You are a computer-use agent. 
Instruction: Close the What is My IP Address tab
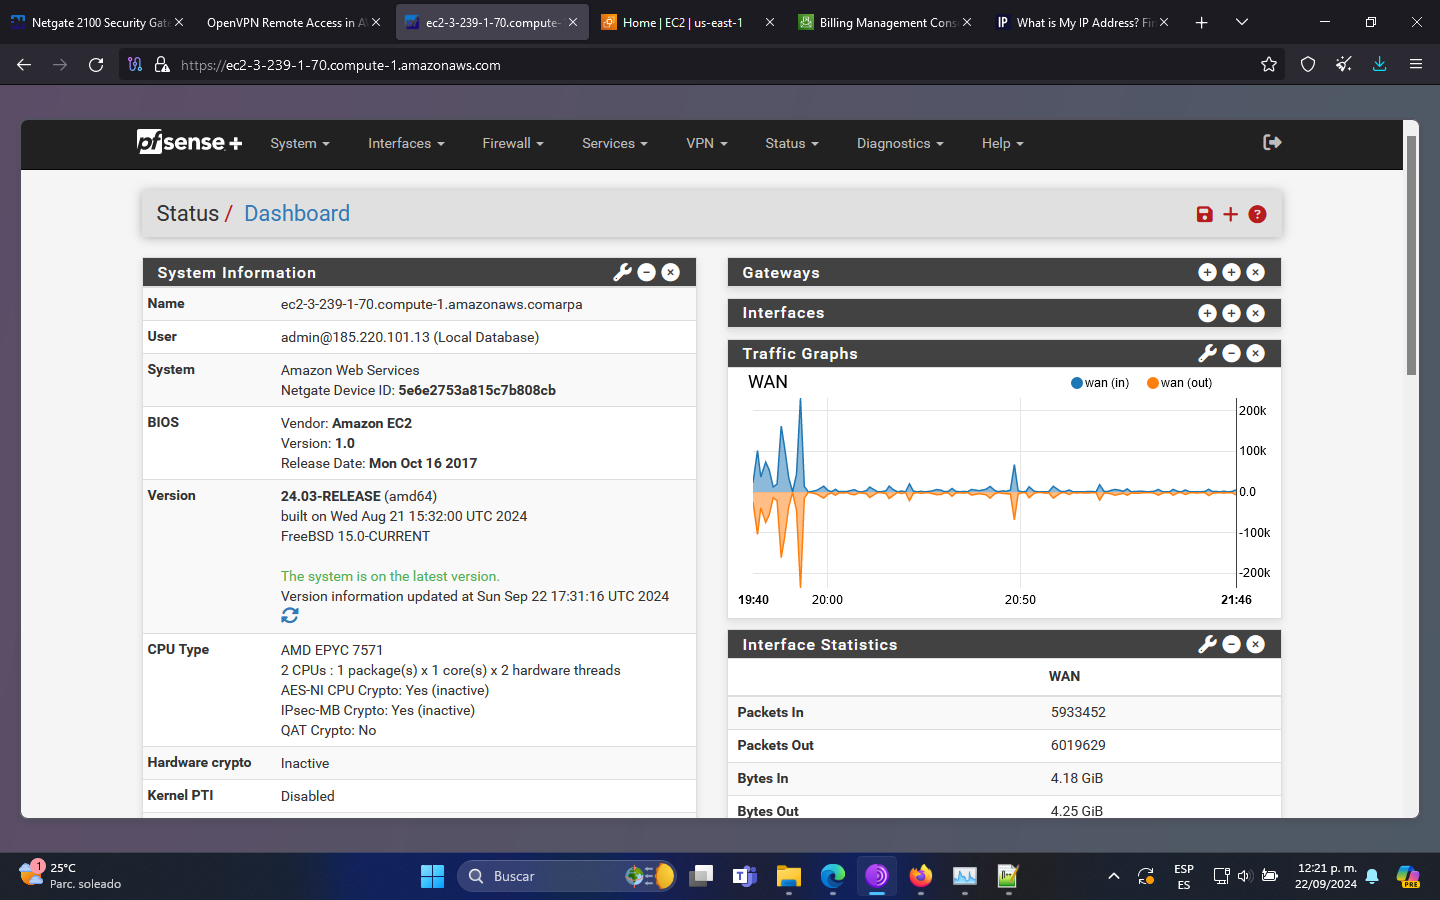(x=1164, y=22)
